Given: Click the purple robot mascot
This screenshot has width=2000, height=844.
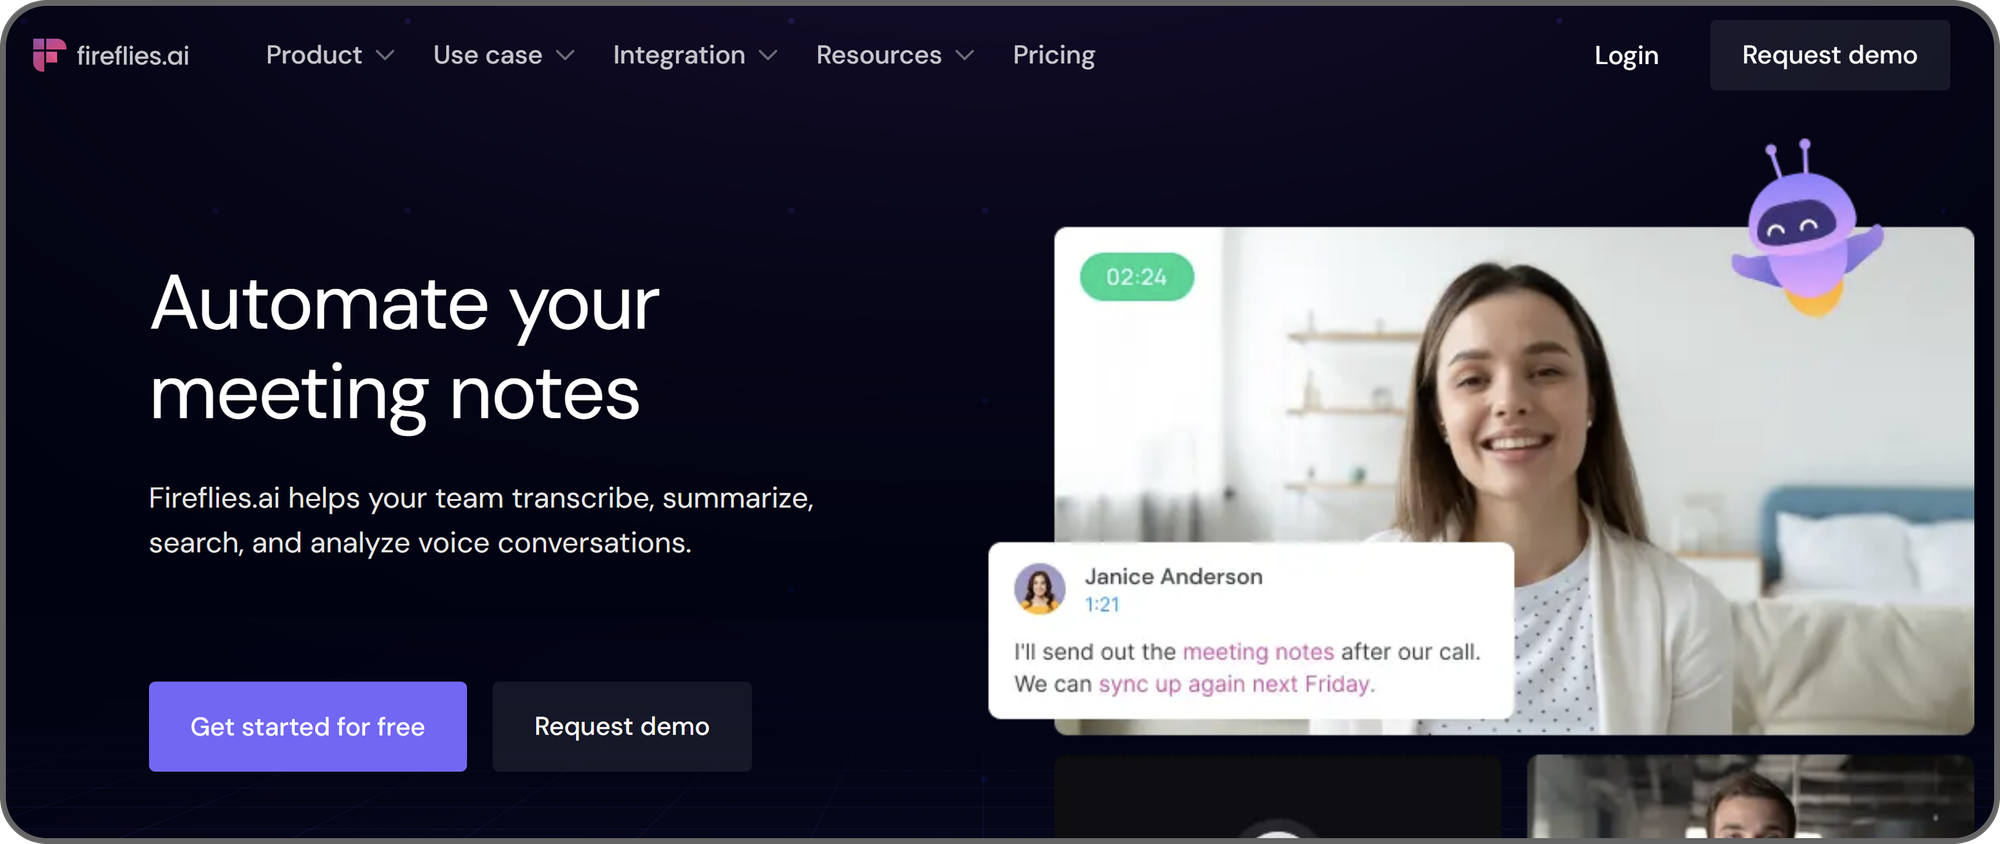Looking at the screenshot, I should pyautogui.click(x=1807, y=230).
